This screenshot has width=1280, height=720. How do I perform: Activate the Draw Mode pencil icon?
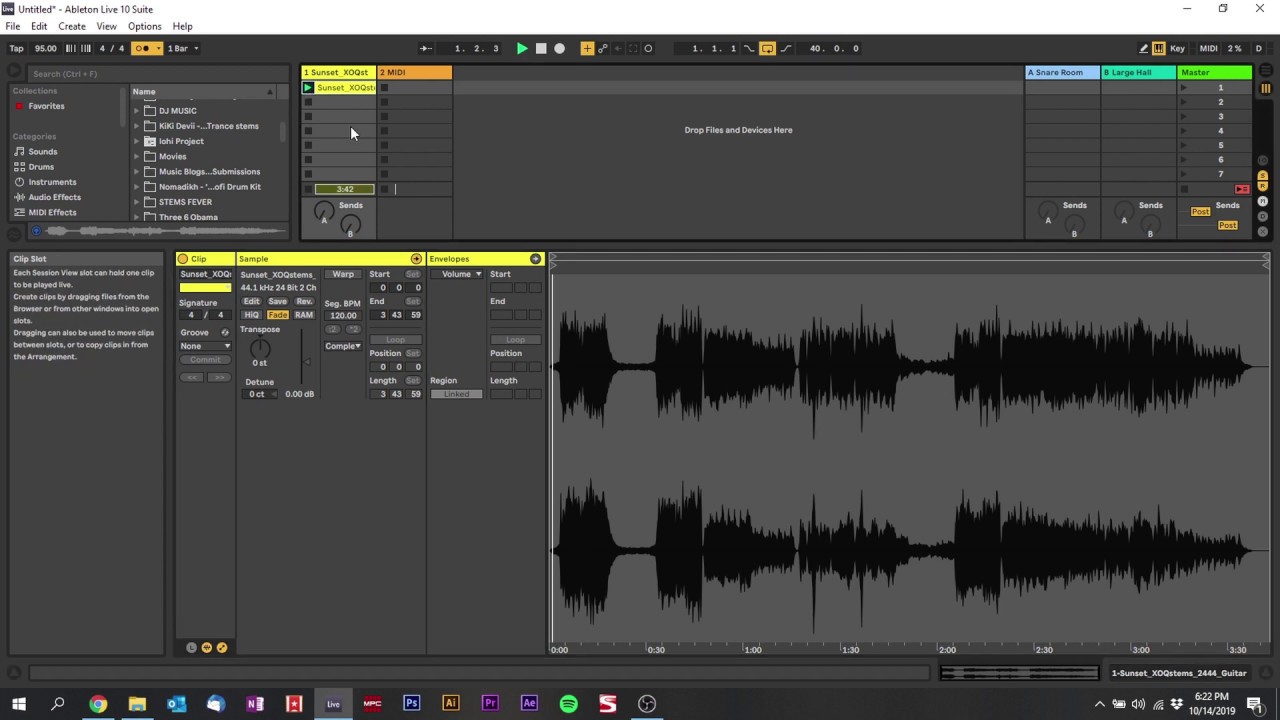[1144, 48]
